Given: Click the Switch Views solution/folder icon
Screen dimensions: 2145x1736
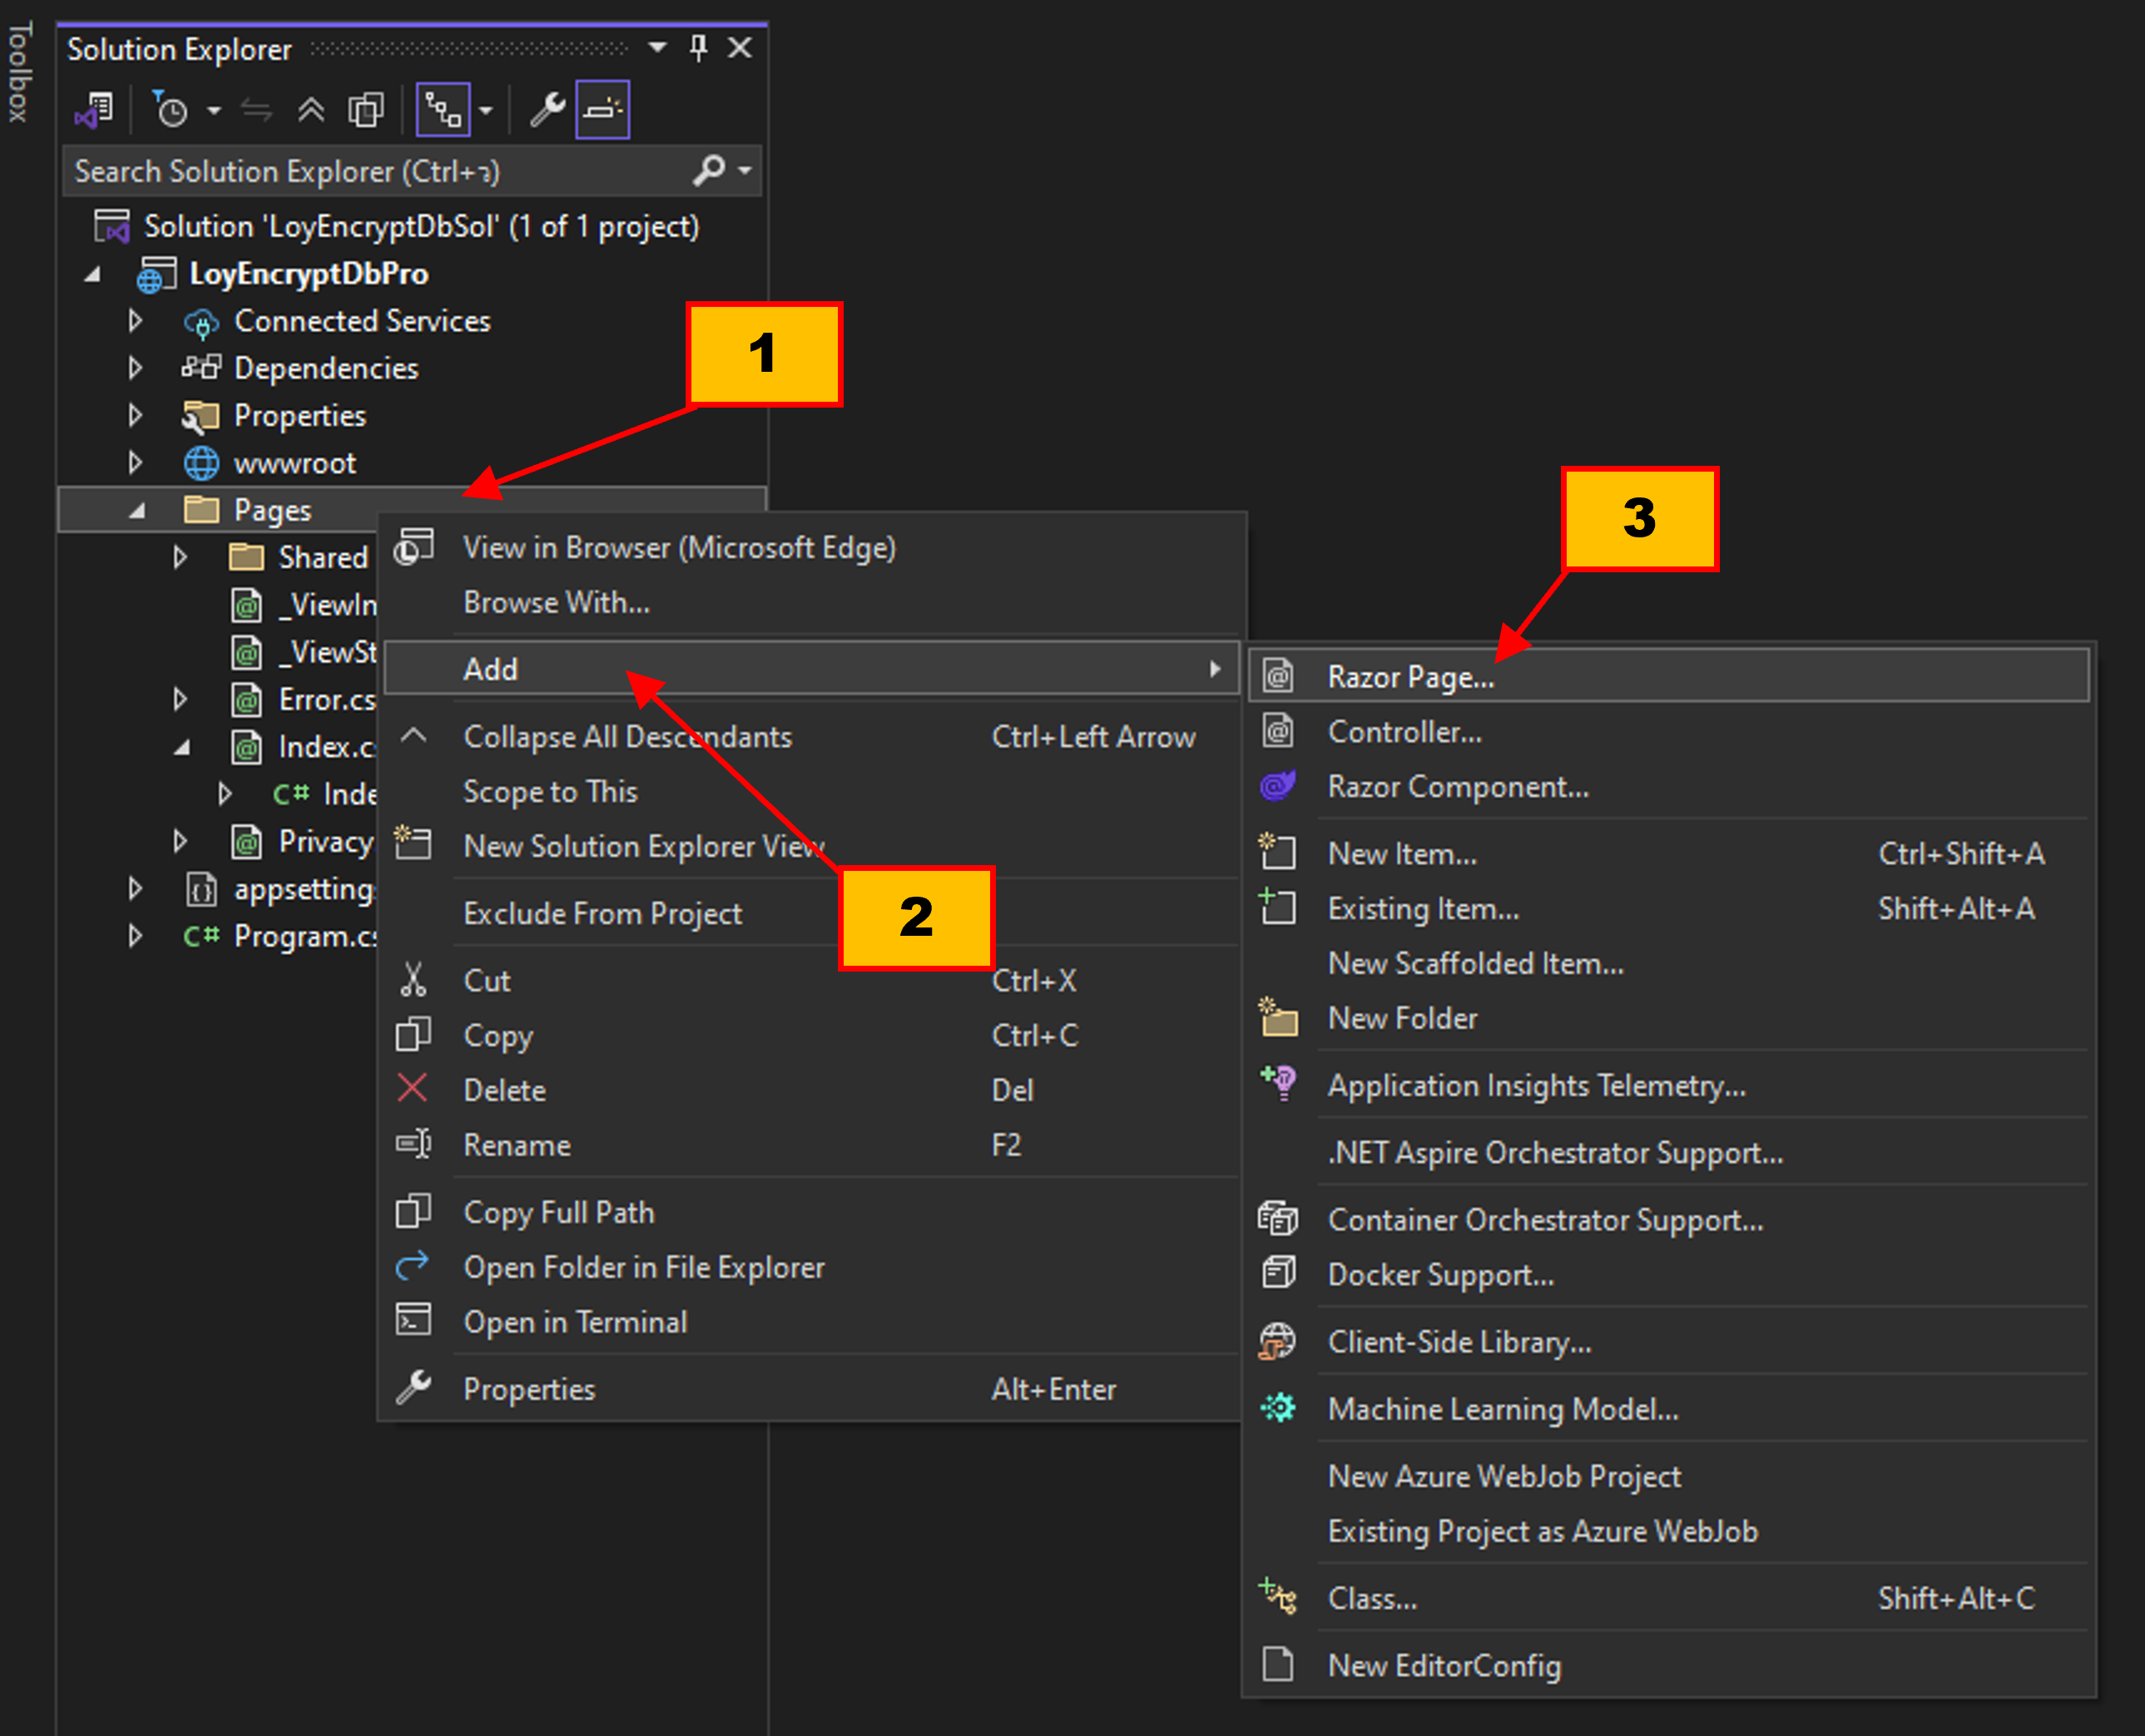Looking at the screenshot, I should 94,110.
